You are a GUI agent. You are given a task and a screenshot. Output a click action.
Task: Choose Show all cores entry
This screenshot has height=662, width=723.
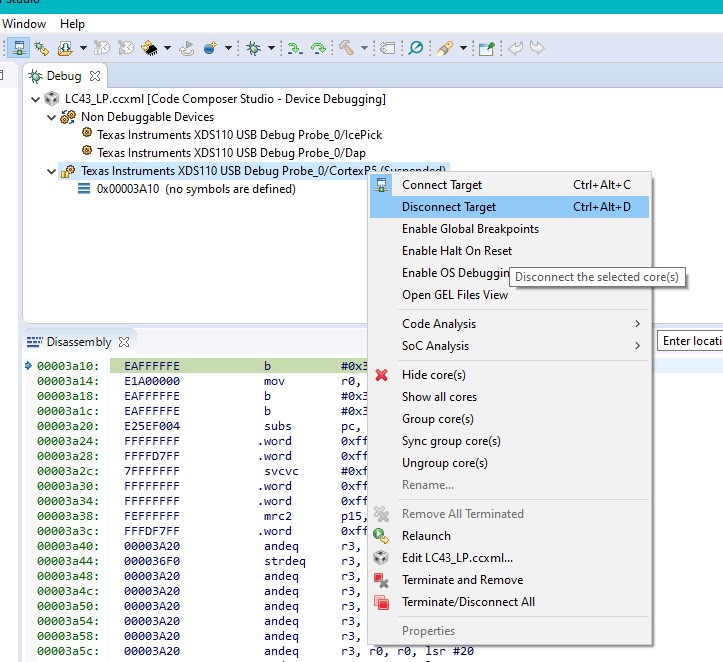[510, 397]
